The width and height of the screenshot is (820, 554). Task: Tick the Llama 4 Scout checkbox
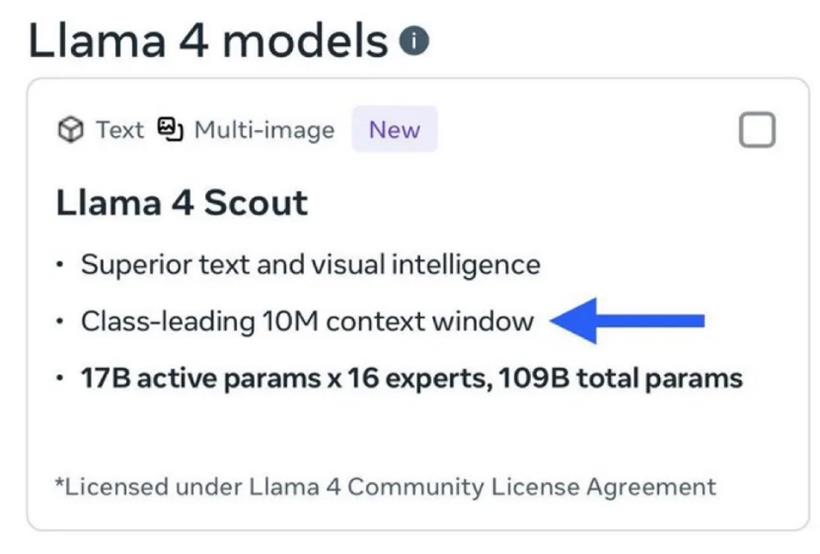757,130
